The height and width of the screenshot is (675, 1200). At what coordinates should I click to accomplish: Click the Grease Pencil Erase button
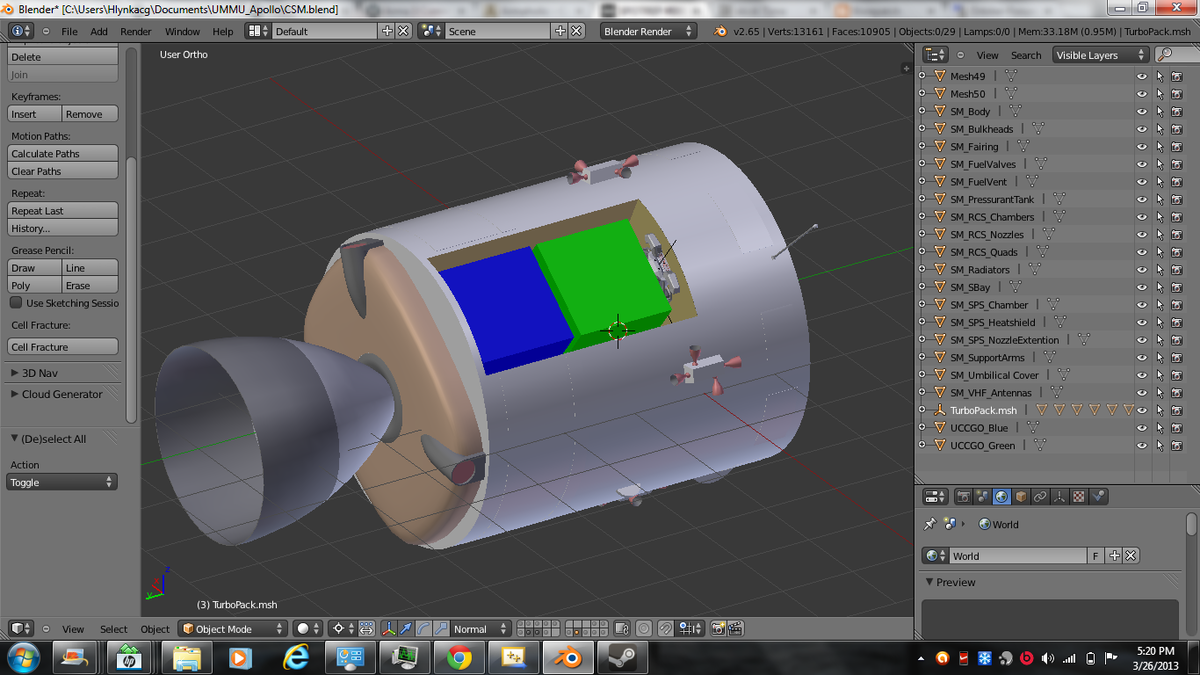point(90,286)
